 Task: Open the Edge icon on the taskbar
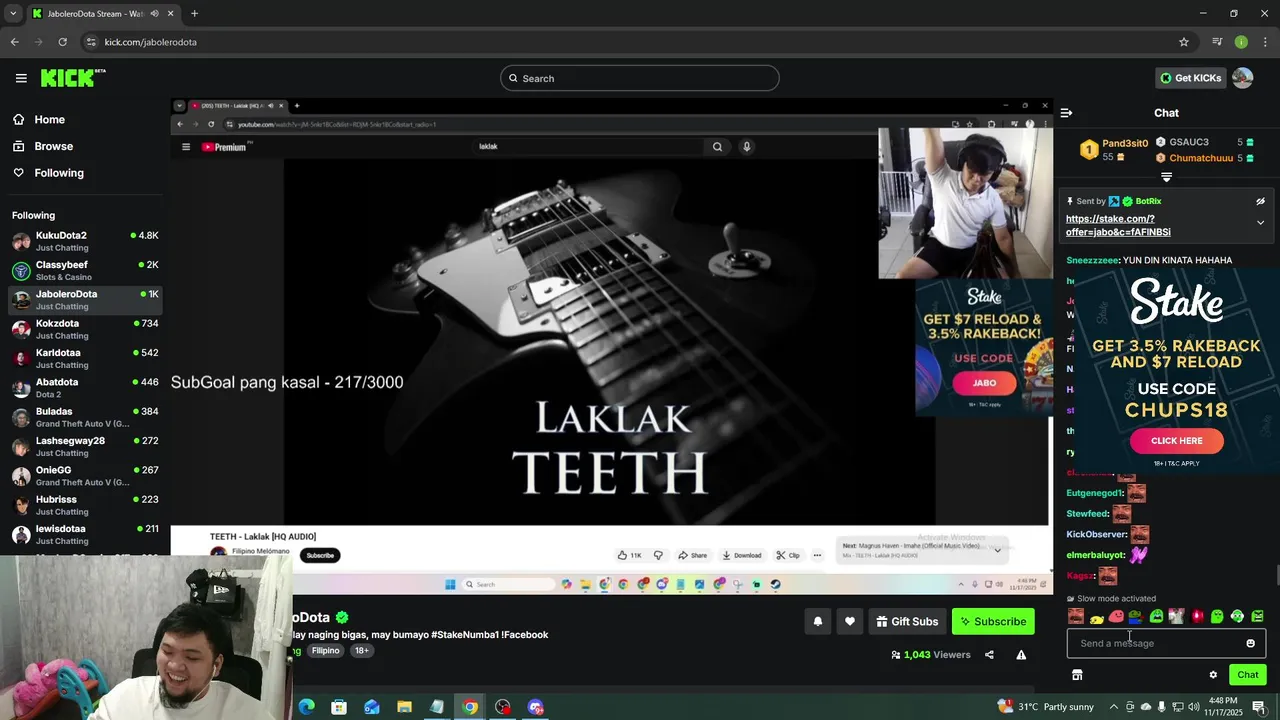point(306,707)
